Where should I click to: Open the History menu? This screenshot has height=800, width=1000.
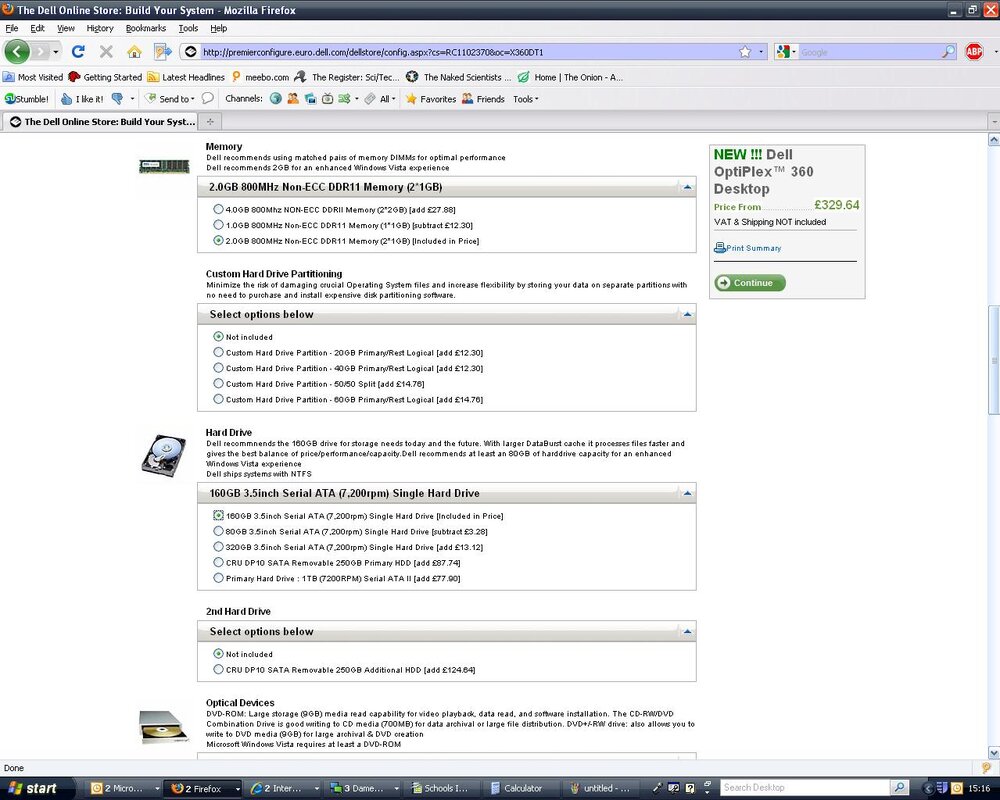99,28
